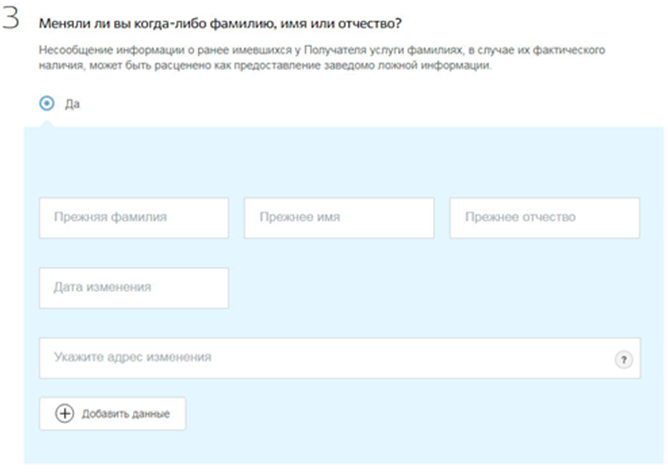
Task: Focus the Прежняя фамилия field
Action: [134, 218]
